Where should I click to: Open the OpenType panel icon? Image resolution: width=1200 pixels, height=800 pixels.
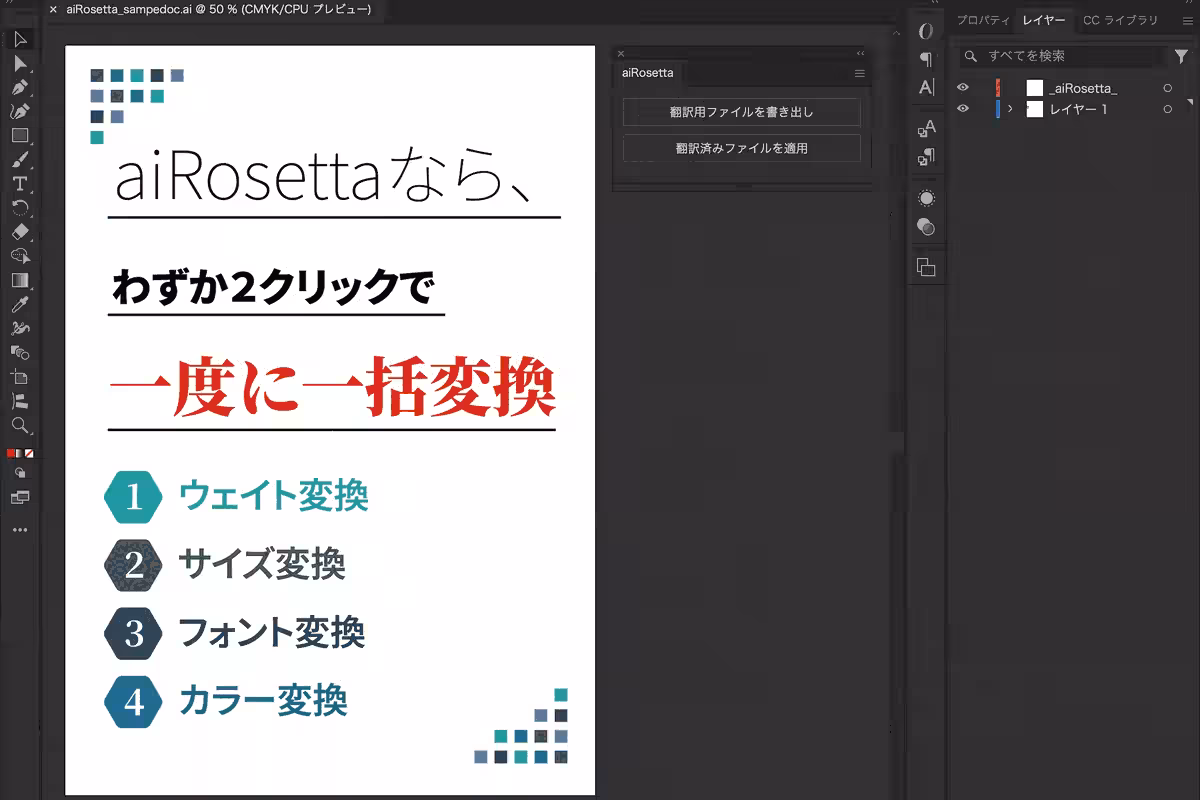pyautogui.click(x=926, y=31)
